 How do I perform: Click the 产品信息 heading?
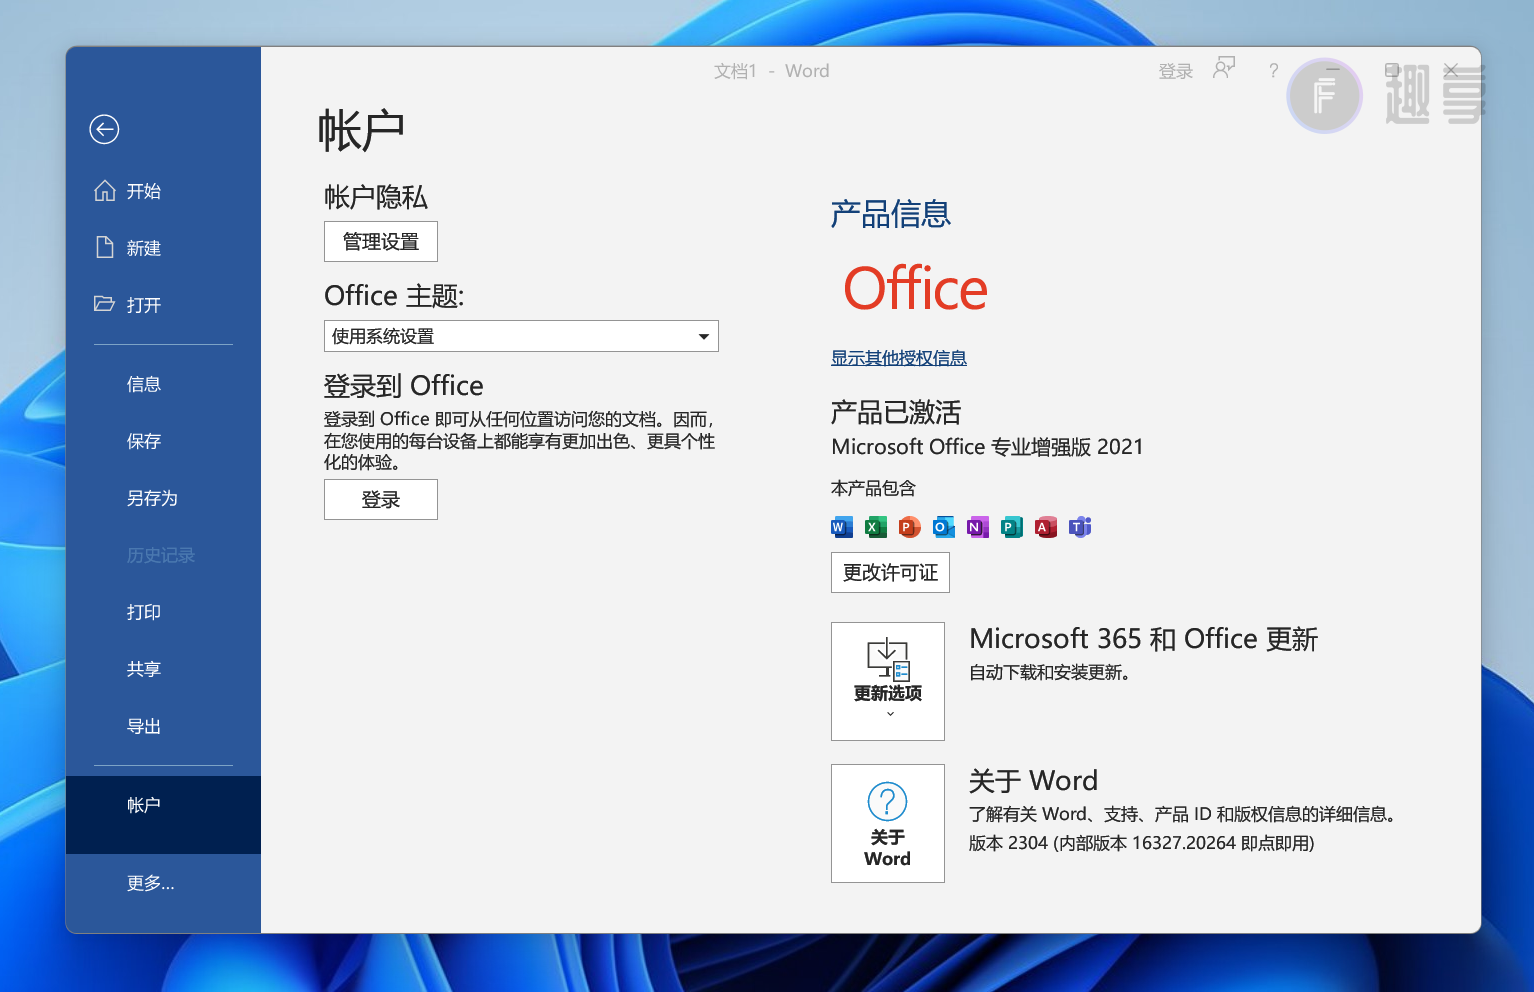point(891,214)
